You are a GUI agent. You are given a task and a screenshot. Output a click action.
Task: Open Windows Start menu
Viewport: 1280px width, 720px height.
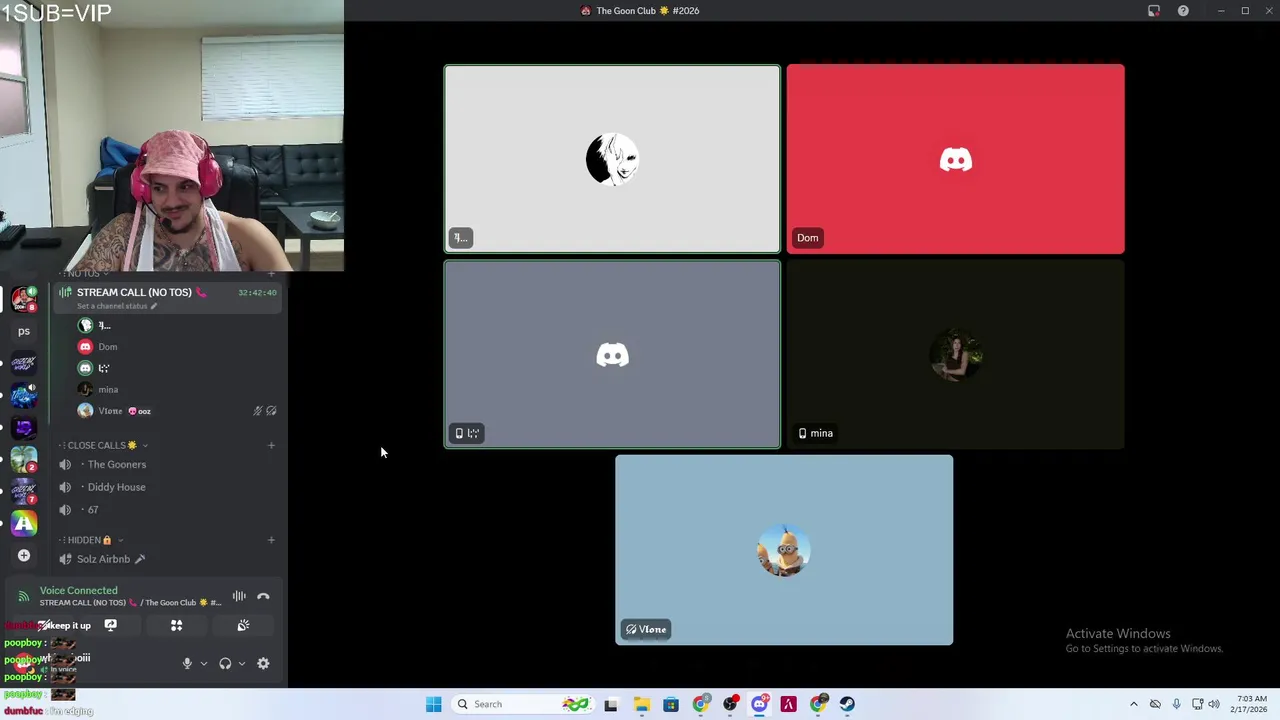pos(433,704)
